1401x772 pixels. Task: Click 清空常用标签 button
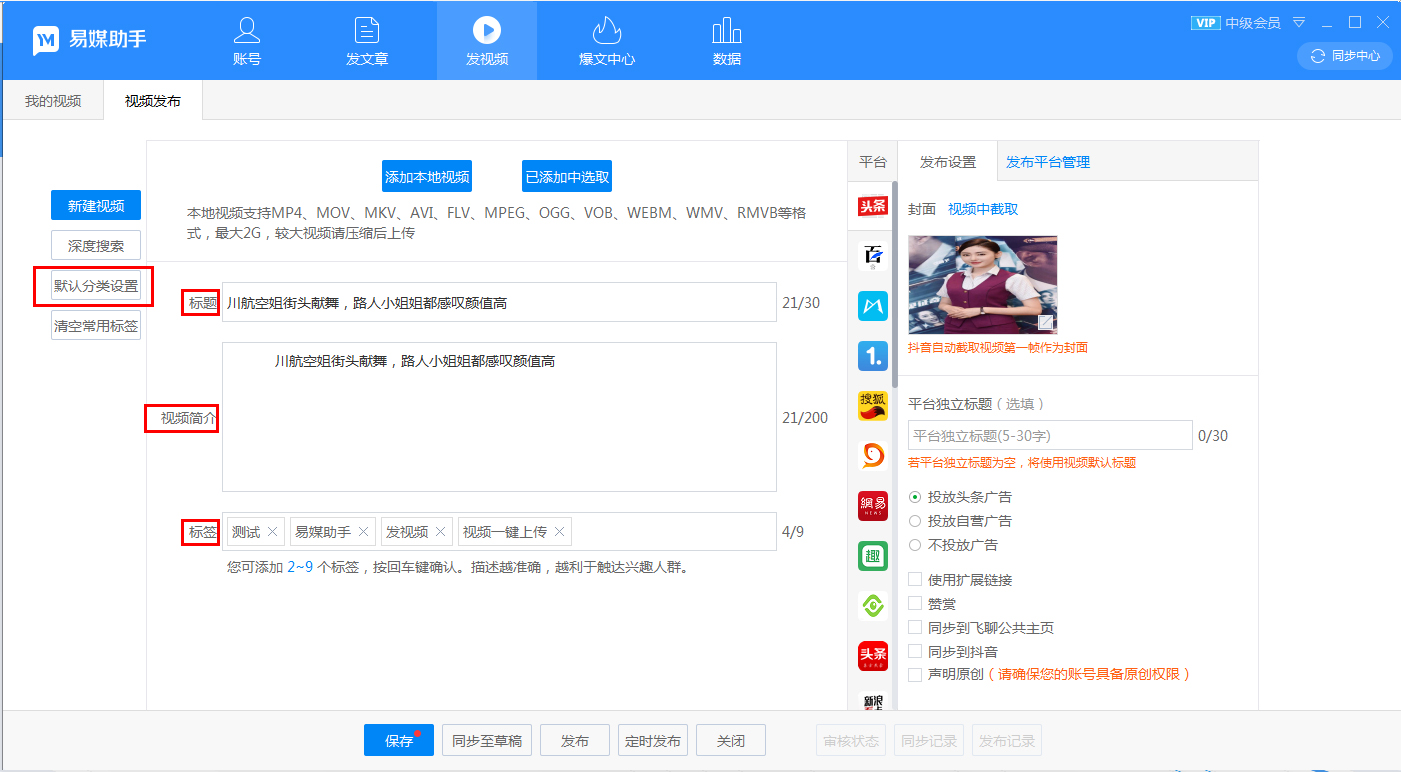coord(96,325)
